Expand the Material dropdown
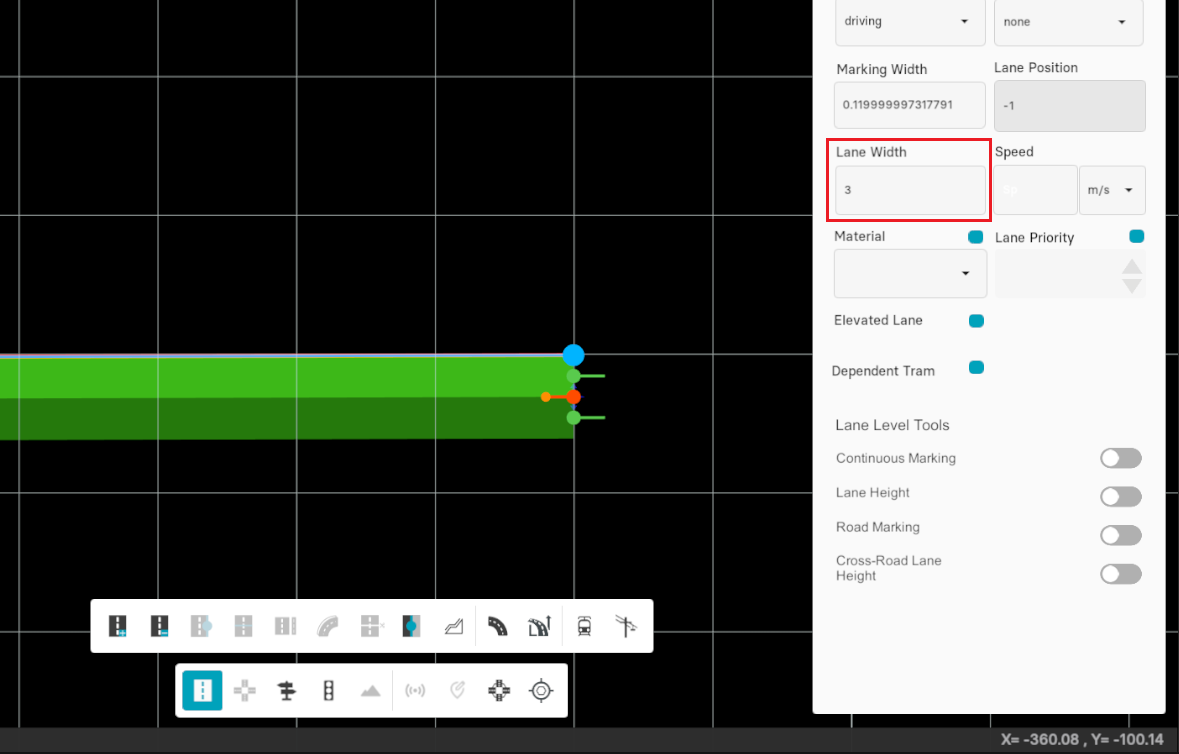The width and height of the screenshot is (1179, 754). pos(910,273)
